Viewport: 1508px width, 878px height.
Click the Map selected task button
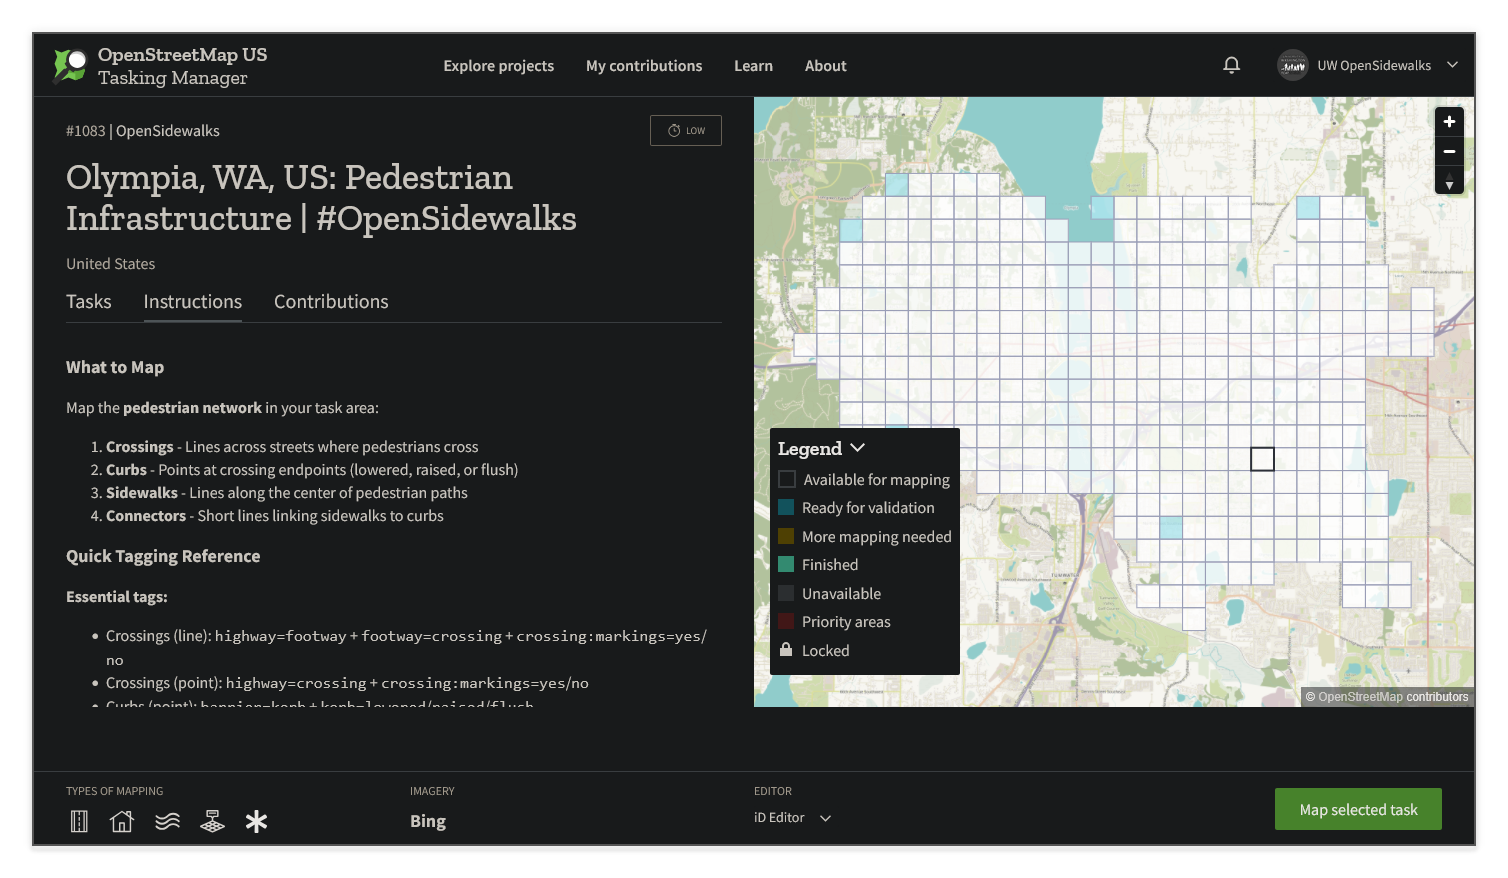1358,809
